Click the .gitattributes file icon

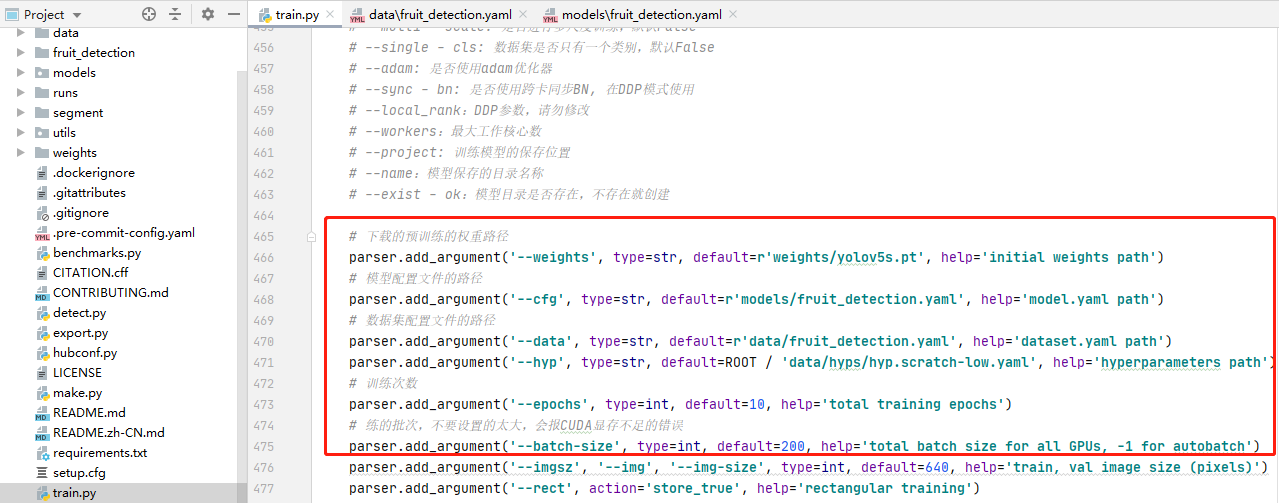(41, 192)
